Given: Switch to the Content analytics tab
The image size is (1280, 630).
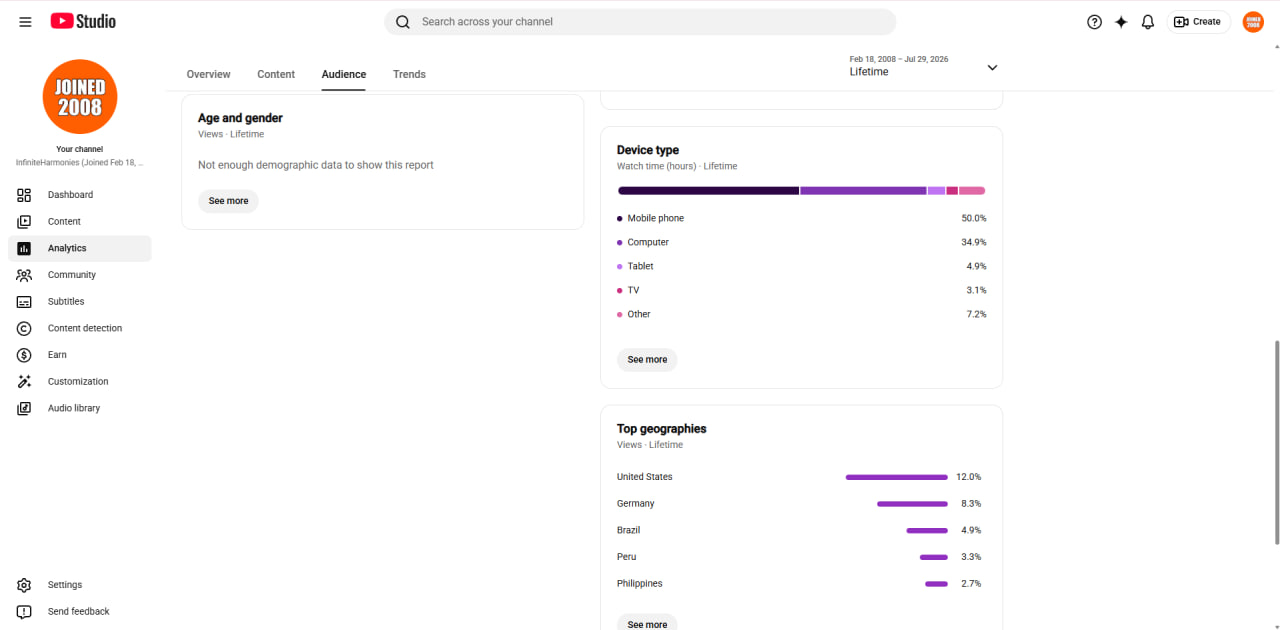Looking at the screenshot, I should coord(276,74).
